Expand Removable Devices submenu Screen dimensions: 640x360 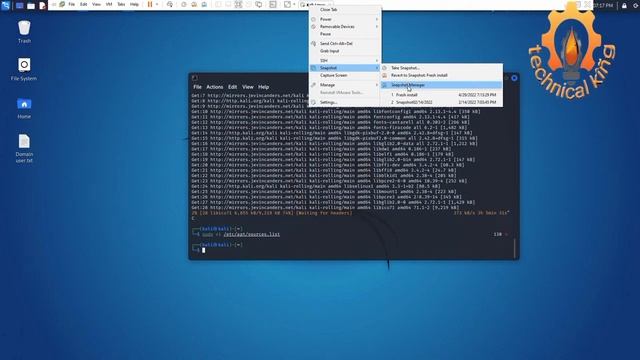(345, 27)
